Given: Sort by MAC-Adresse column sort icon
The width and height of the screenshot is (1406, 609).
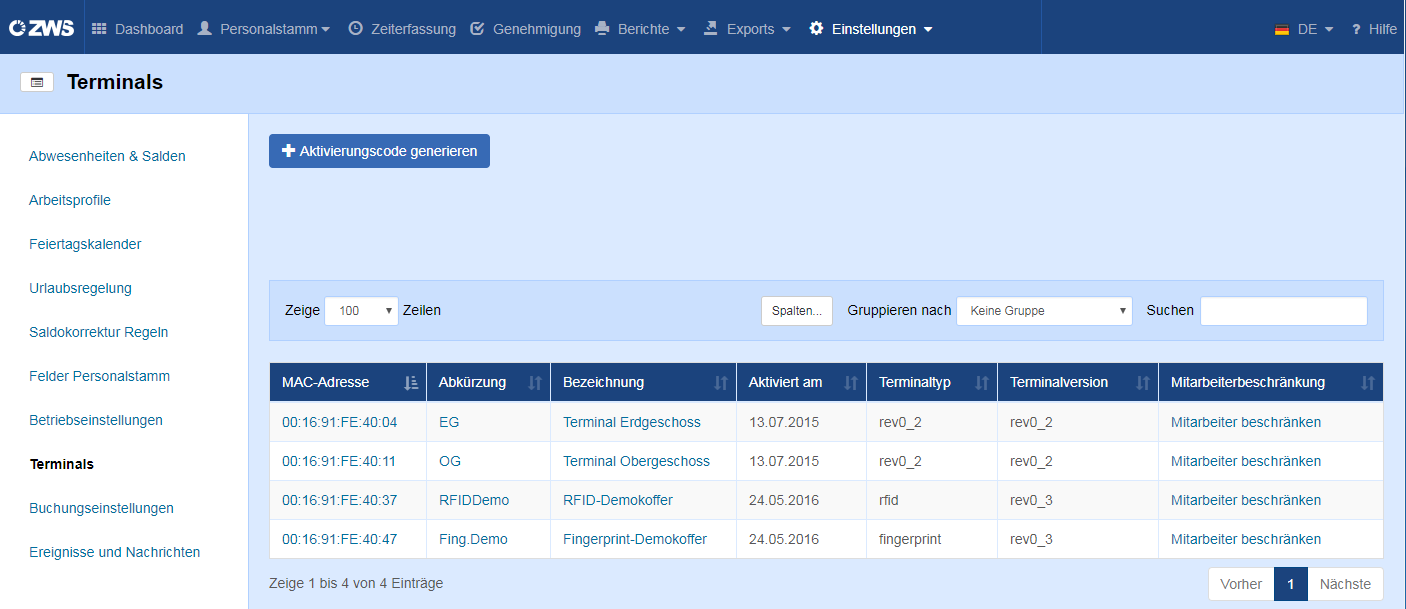Looking at the screenshot, I should pyautogui.click(x=411, y=382).
